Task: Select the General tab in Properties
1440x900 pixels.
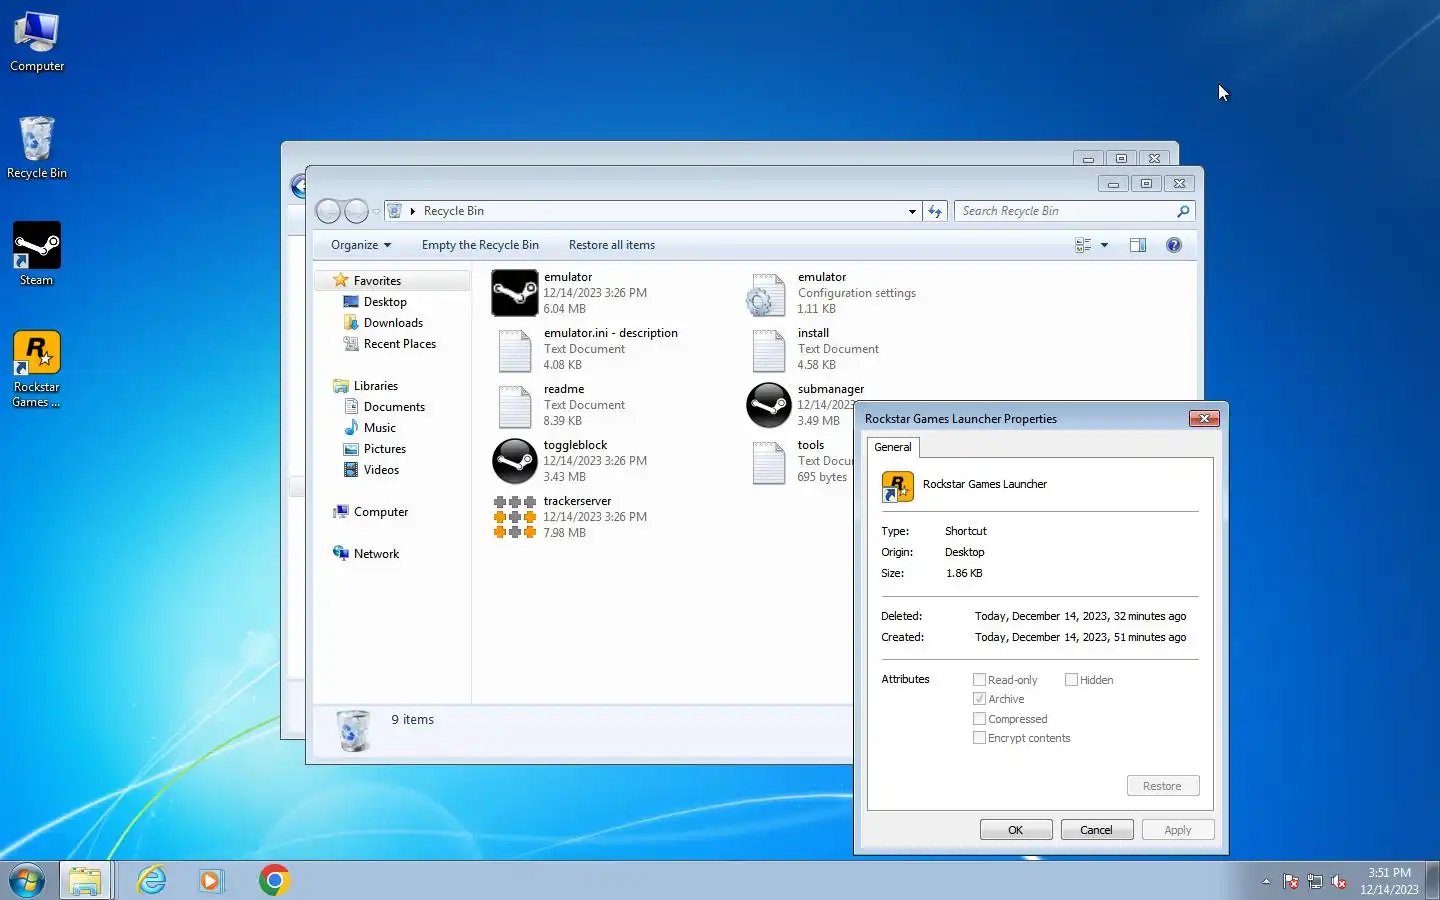Action: point(893,447)
